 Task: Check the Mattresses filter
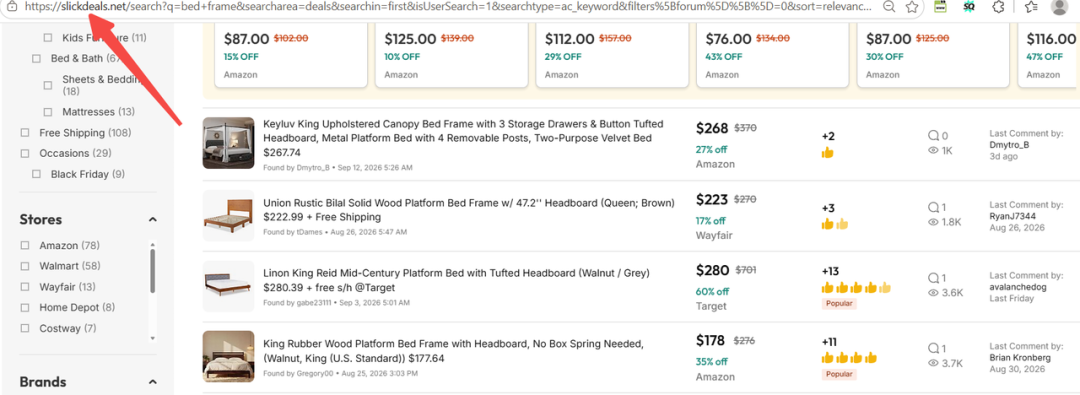48,112
